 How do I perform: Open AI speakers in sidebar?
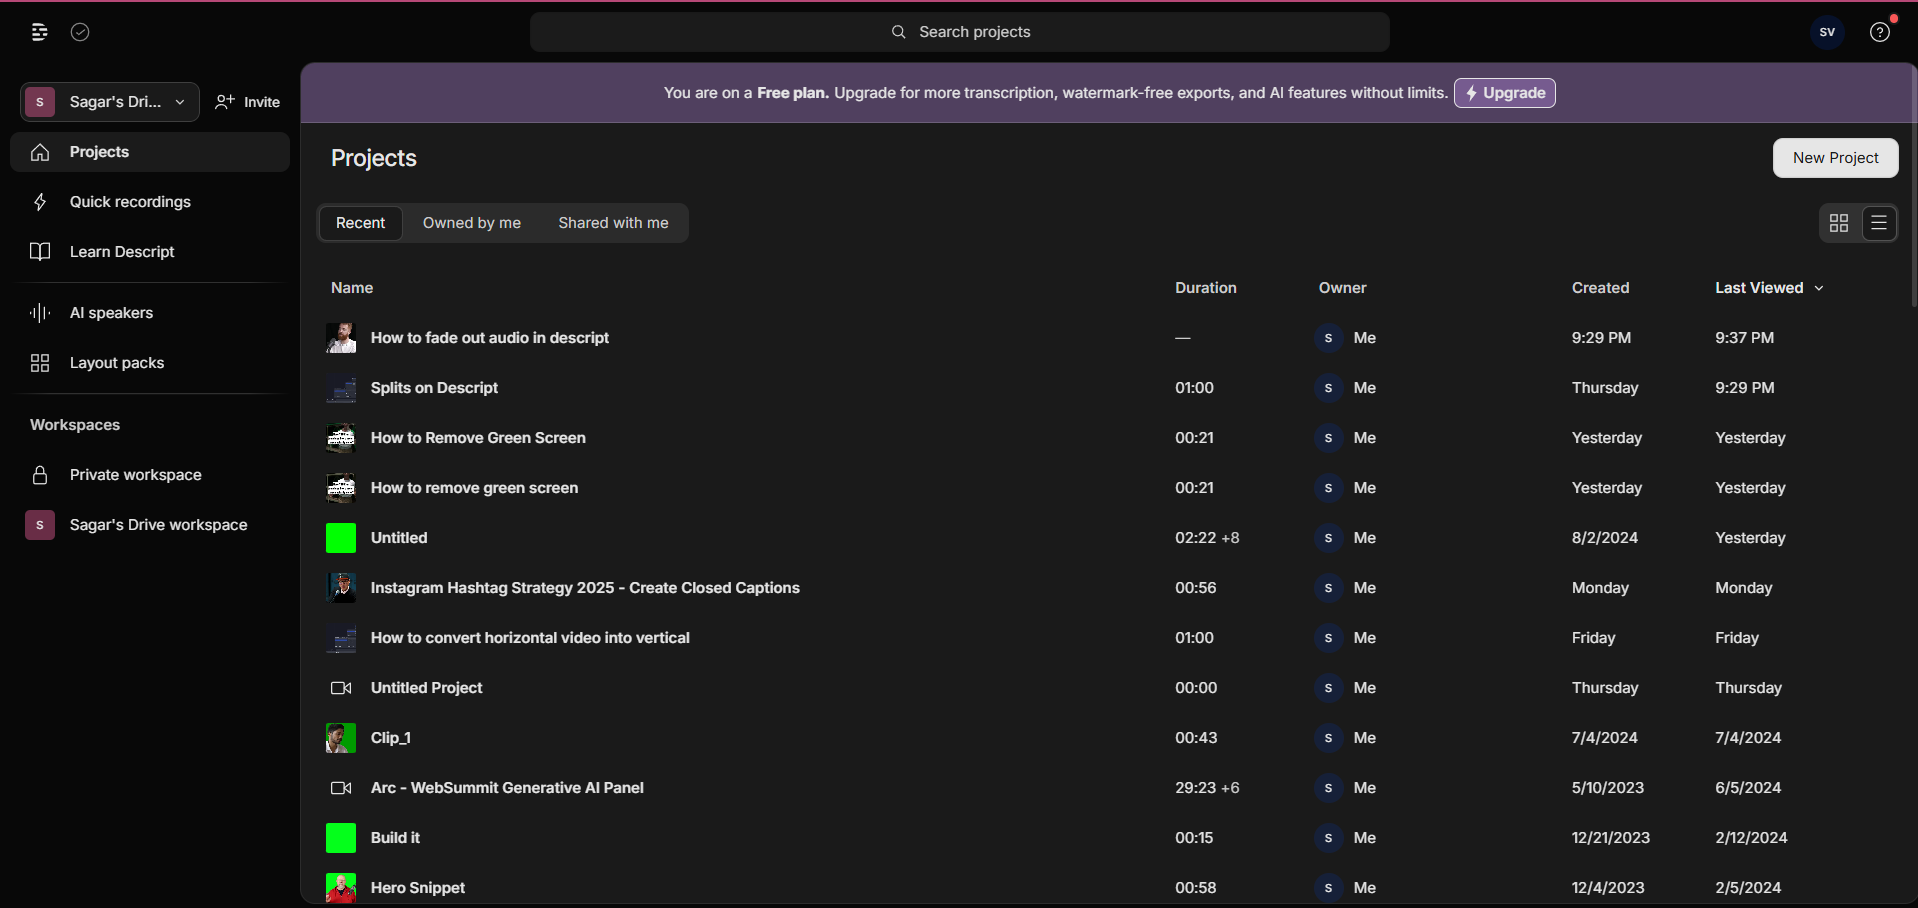[111, 313]
